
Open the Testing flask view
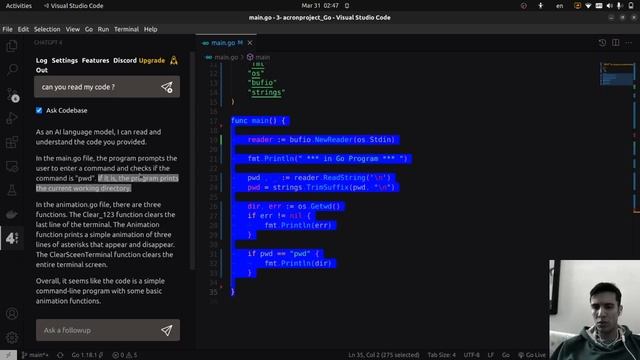(12, 190)
